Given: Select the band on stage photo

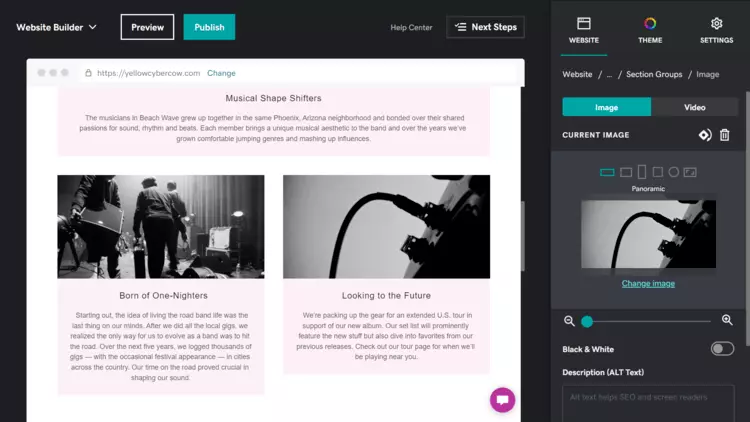Looking at the screenshot, I should coord(161,226).
